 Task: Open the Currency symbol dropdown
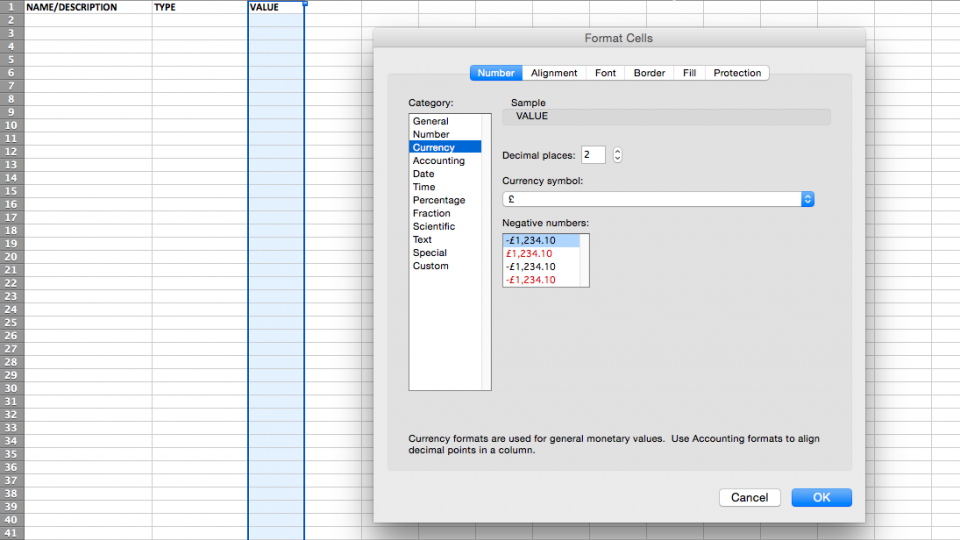[658, 199]
